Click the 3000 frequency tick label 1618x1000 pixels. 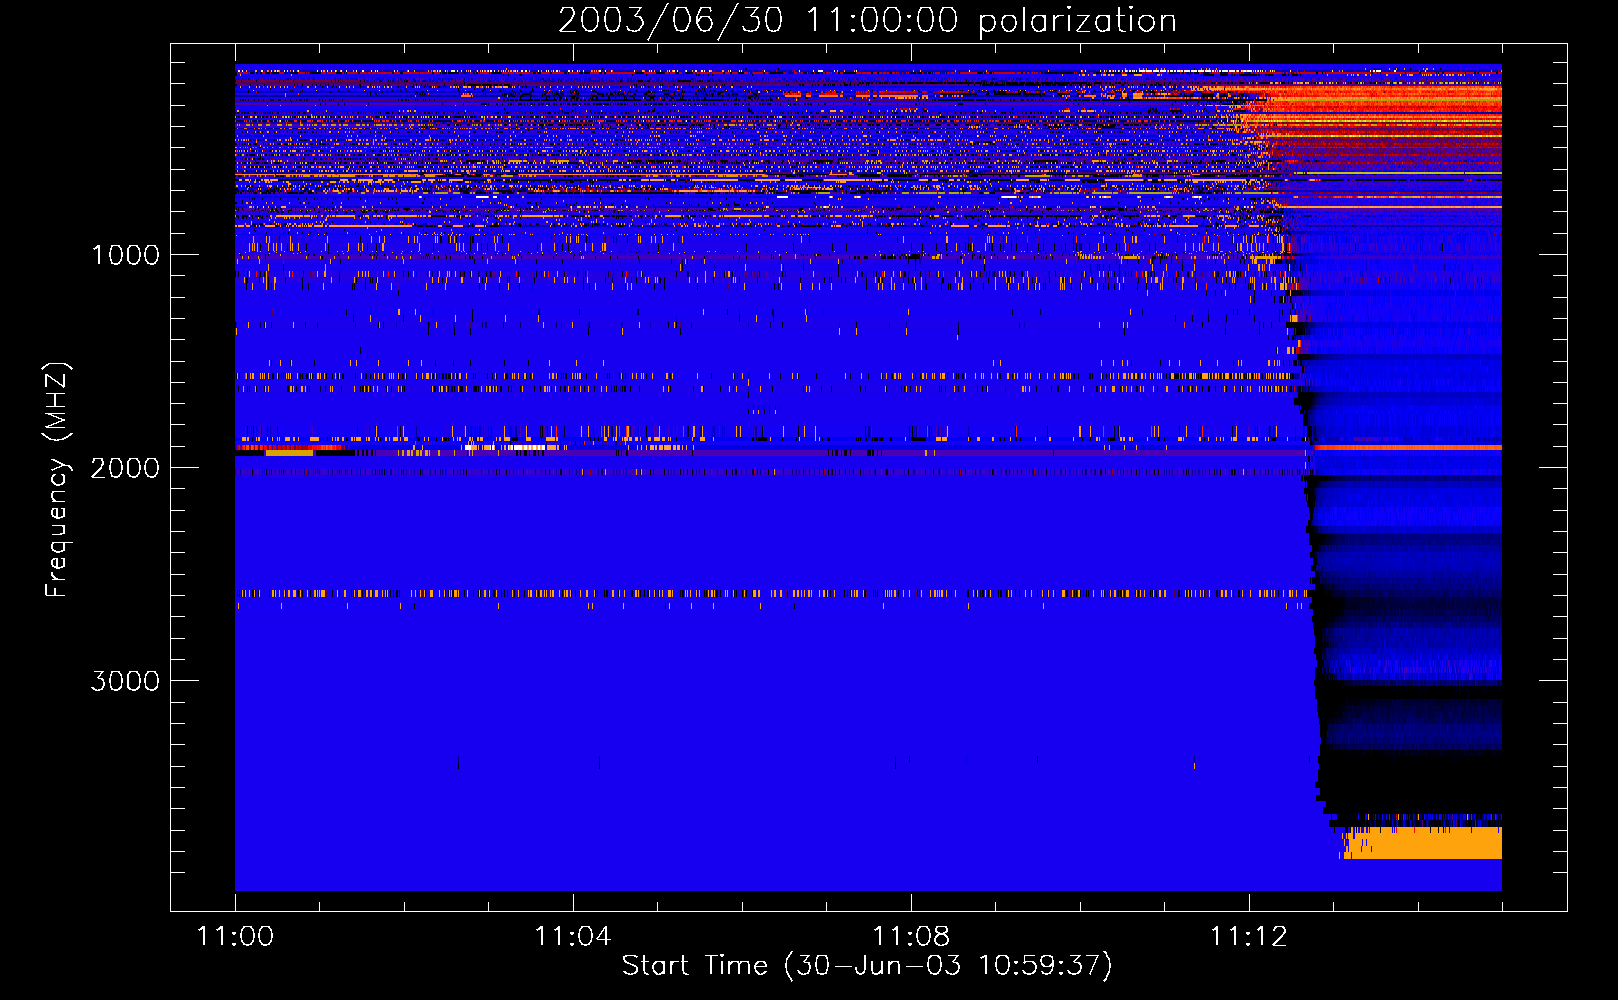coord(125,681)
